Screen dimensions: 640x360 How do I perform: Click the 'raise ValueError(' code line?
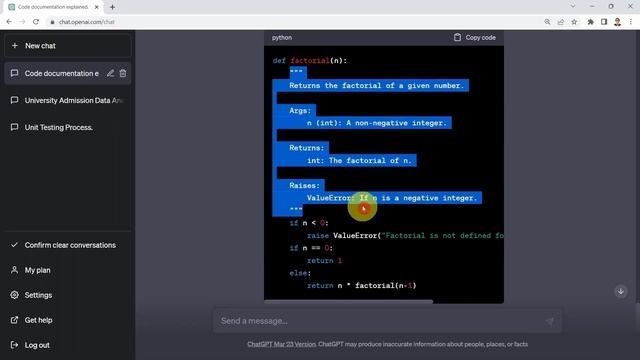click(405, 236)
